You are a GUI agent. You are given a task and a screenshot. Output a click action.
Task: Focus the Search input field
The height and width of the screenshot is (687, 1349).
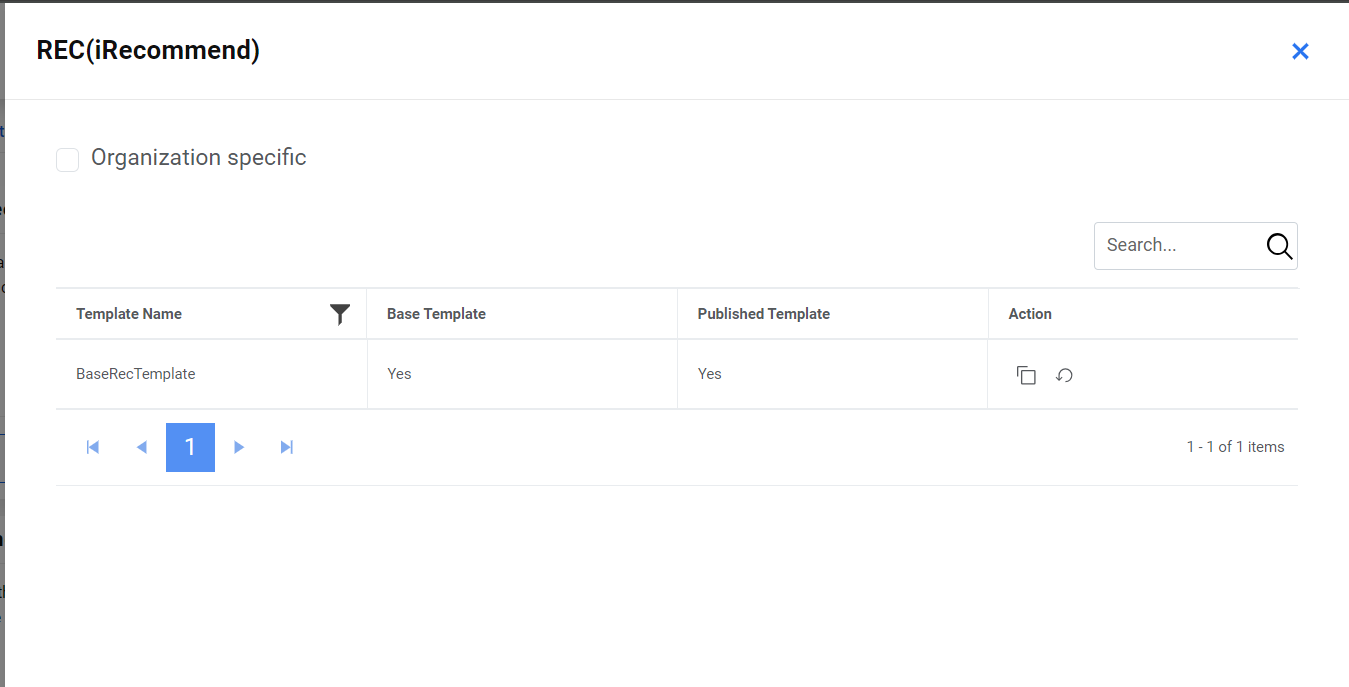click(x=1175, y=246)
